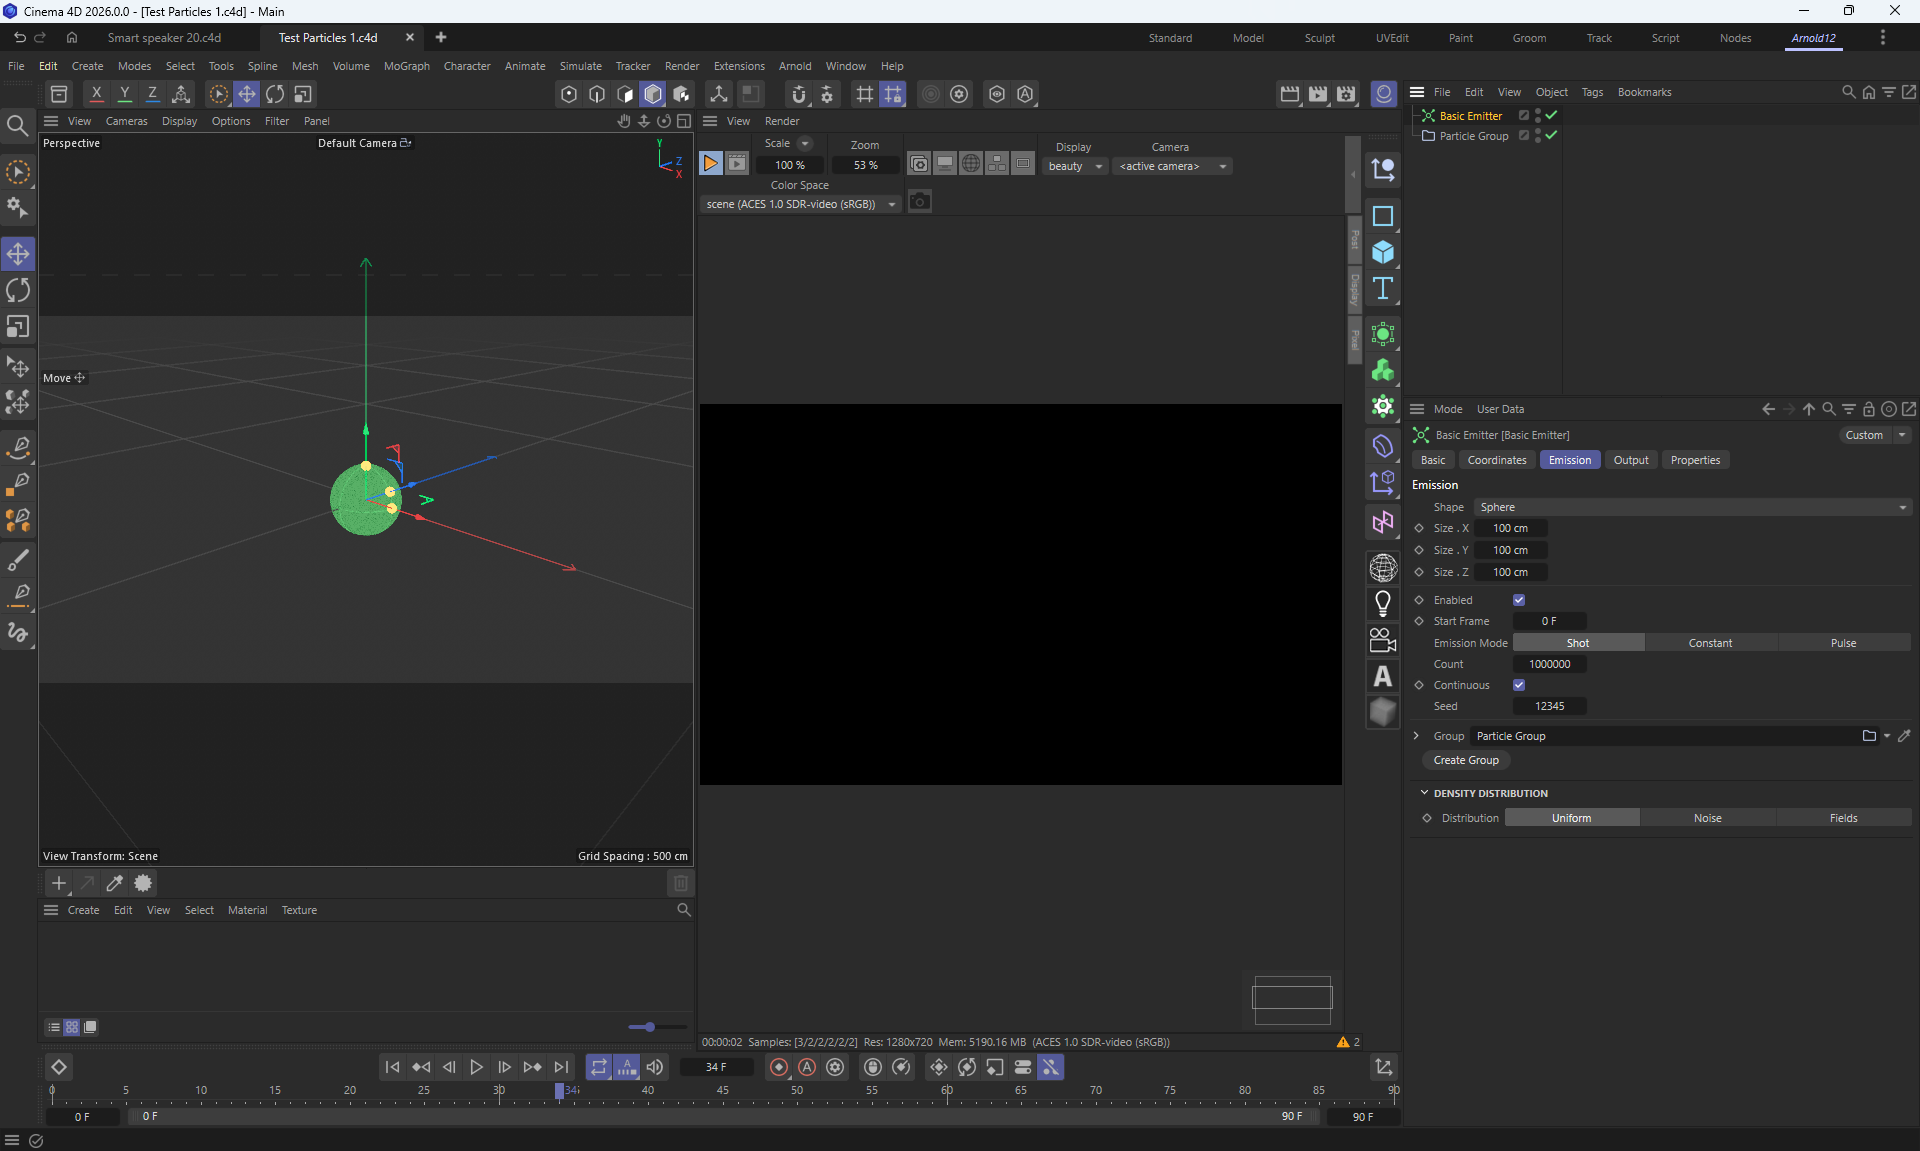Screen dimensions: 1920x1151
Task: Toggle the Enabled checkbox
Action: click(x=1519, y=600)
